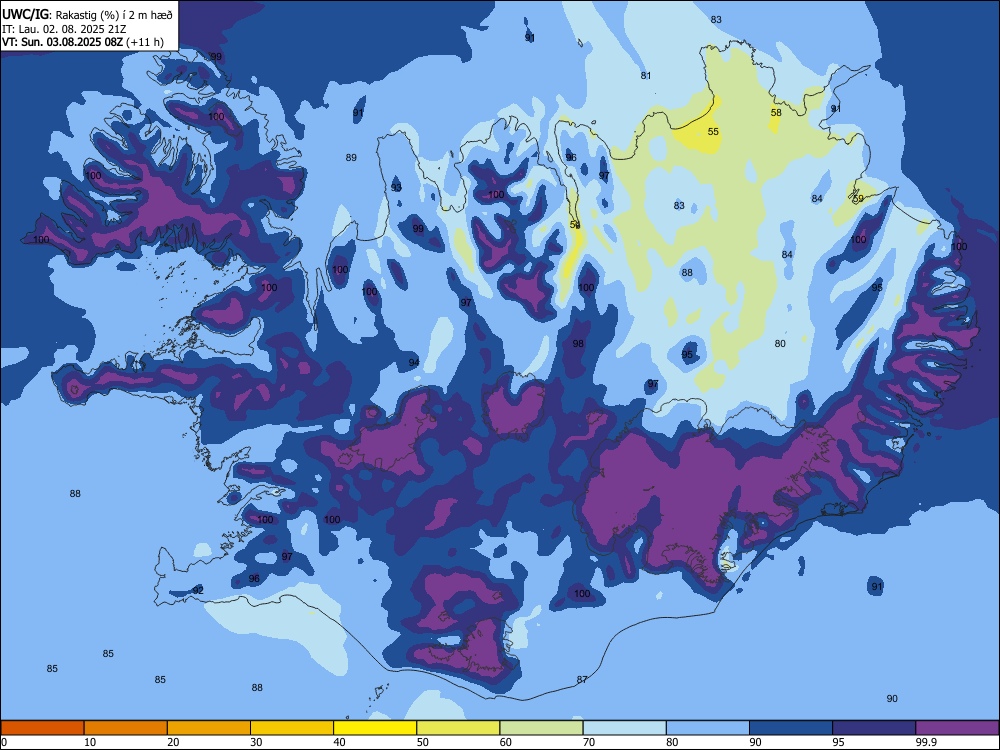This screenshot has width=1000, height=750.
Task: Select the '10' tick label on the color scale
Action: coord(90,742)
